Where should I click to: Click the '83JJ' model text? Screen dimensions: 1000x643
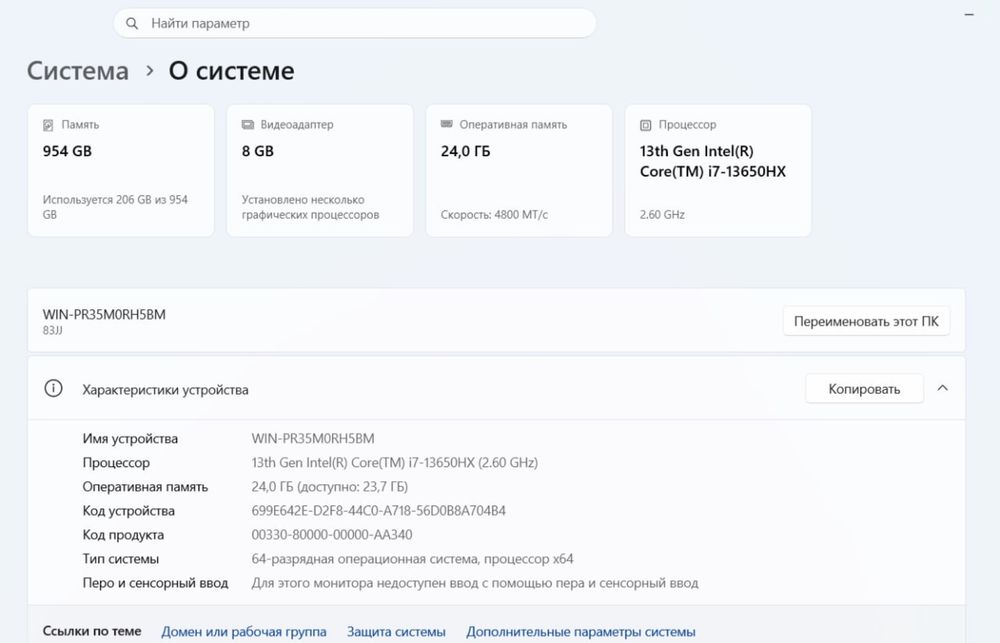[x=52, y=330]
